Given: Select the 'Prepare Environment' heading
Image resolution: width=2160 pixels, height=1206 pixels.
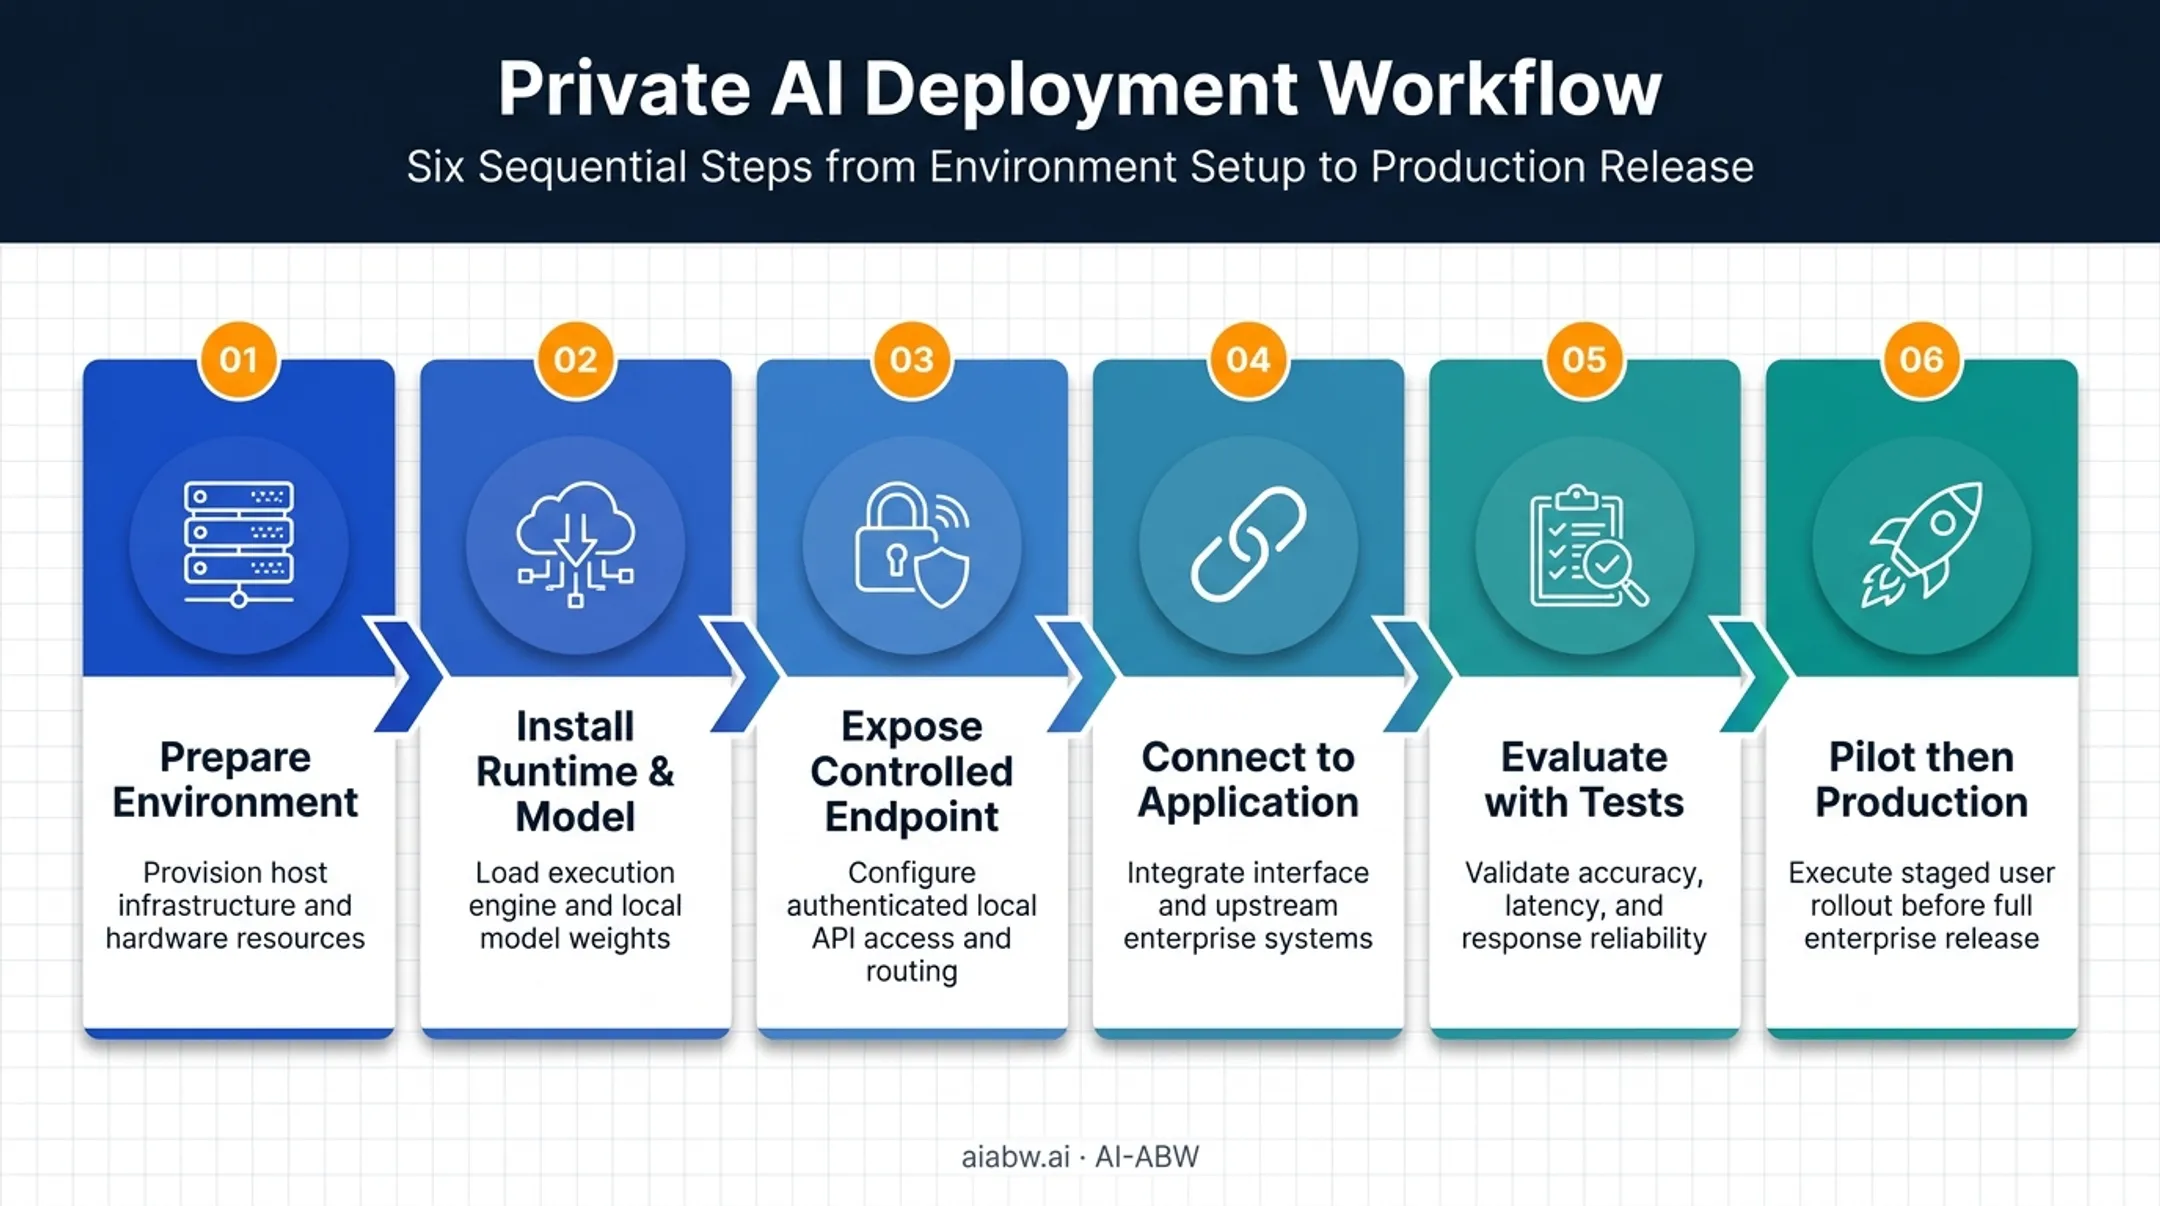Looking at the screenshot, I should point(235,780).
